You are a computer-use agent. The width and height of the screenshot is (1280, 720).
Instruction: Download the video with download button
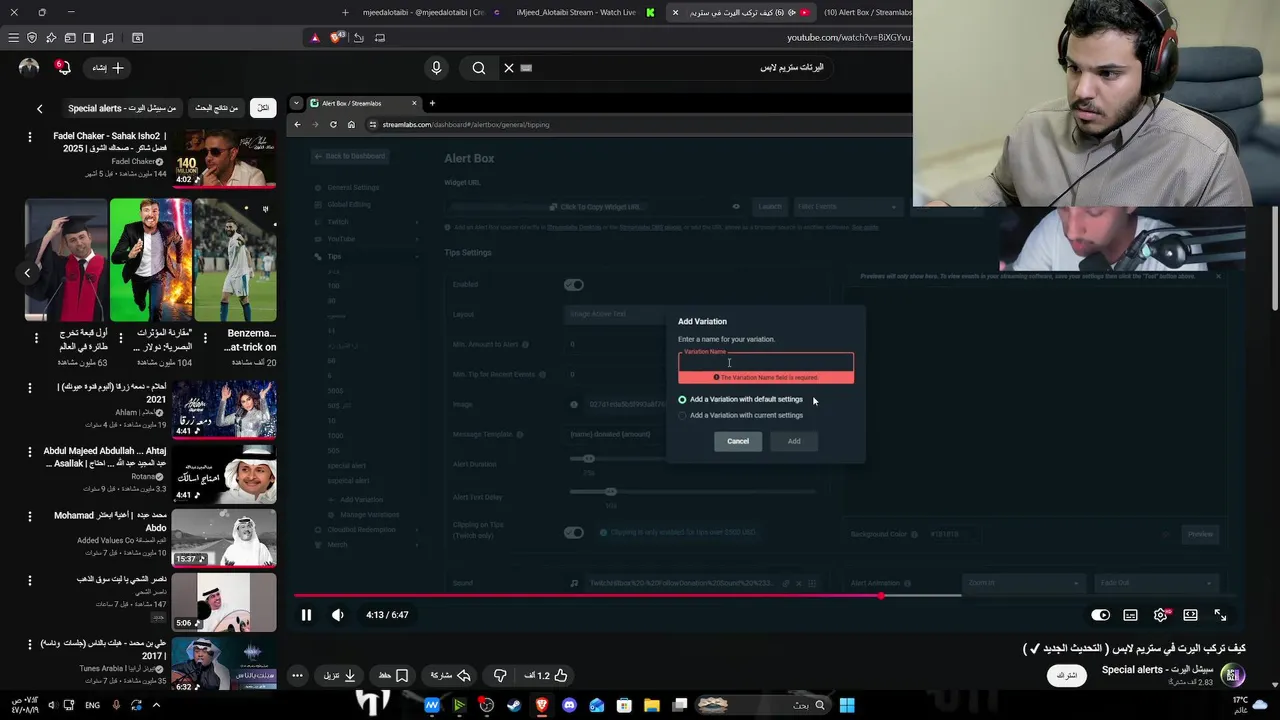click(340, 676)
